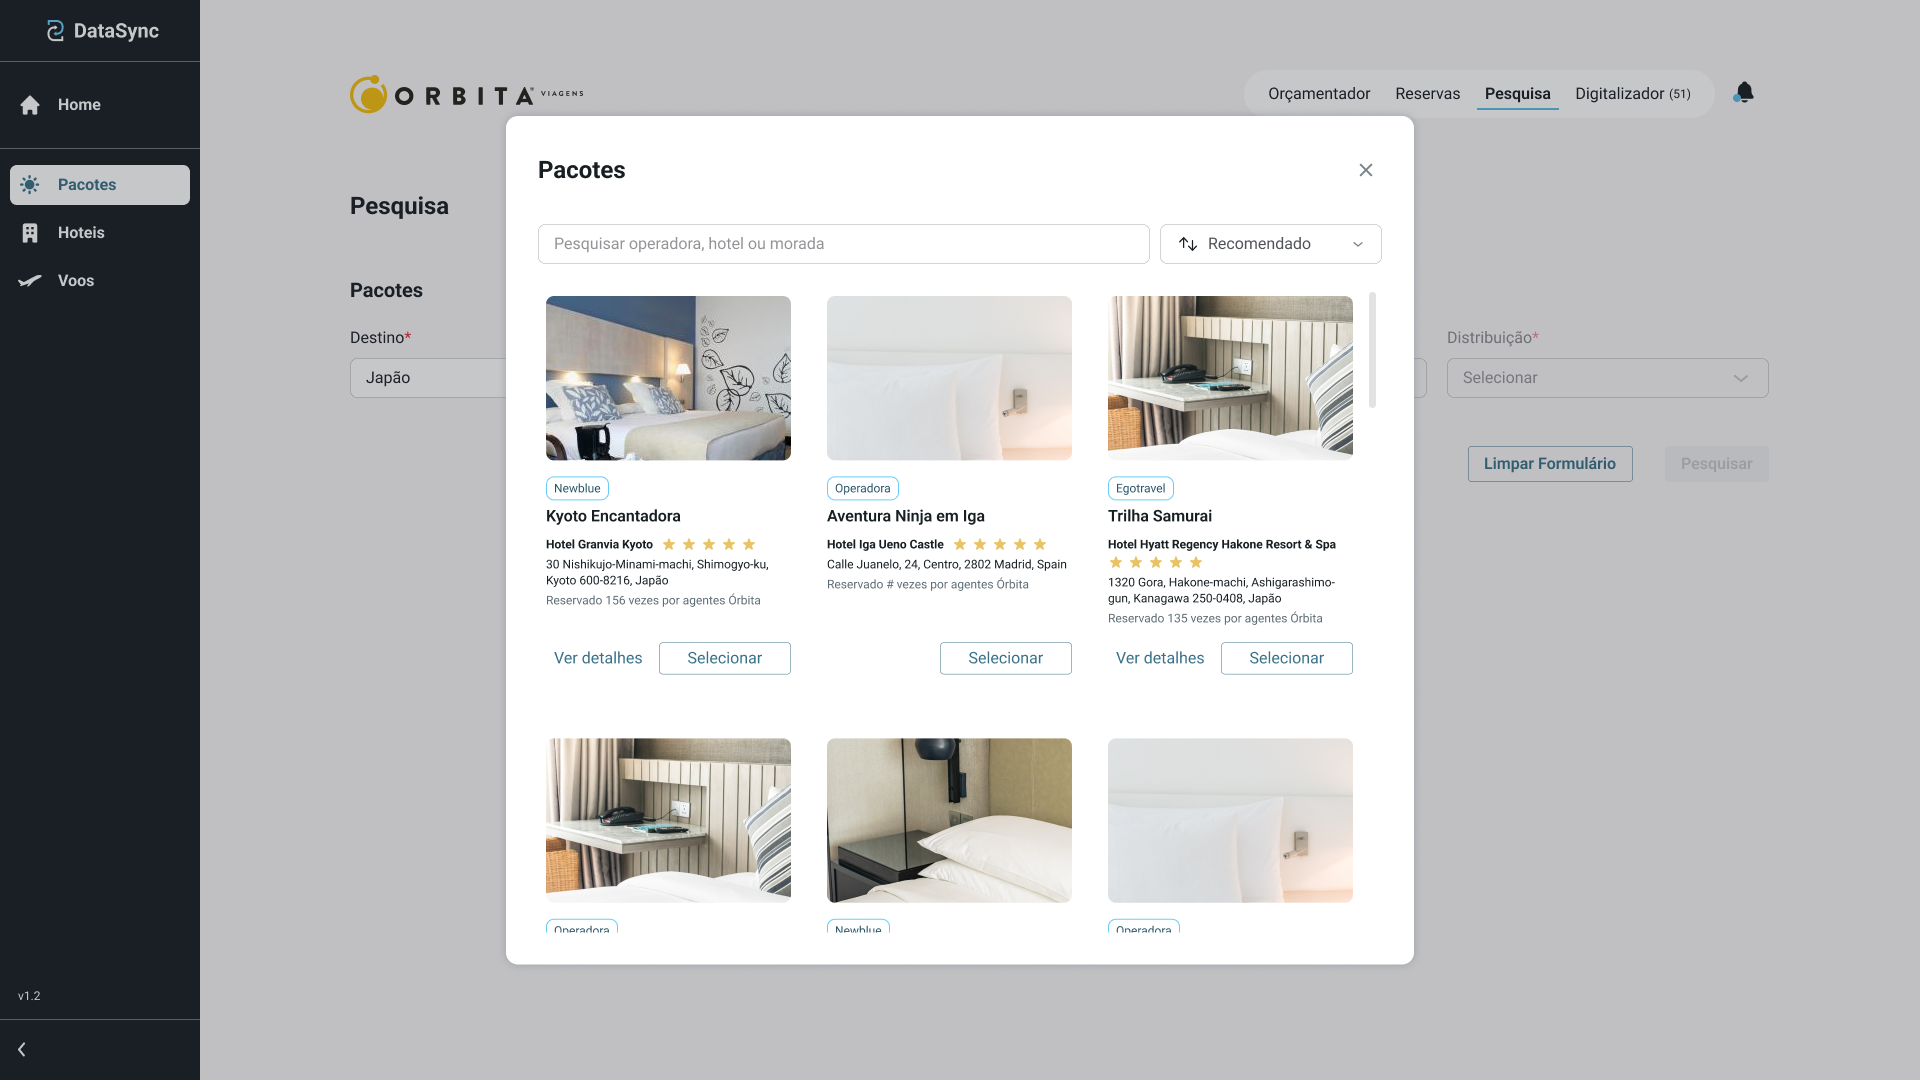Open the Destino Japão field

(428, 378)
